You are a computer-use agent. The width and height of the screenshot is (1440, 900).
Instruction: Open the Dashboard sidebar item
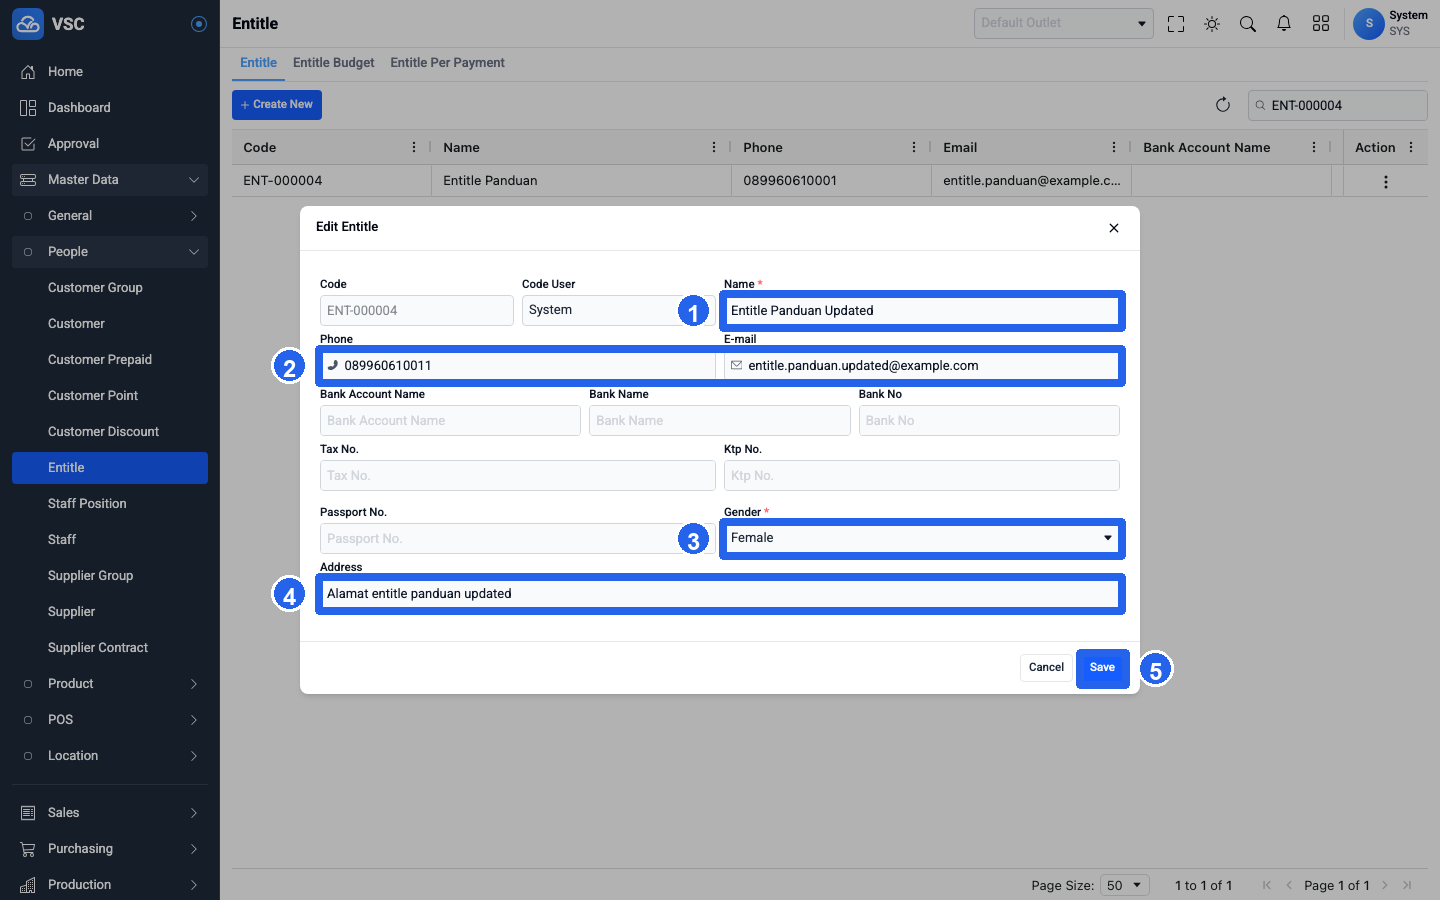click(110, 108)
